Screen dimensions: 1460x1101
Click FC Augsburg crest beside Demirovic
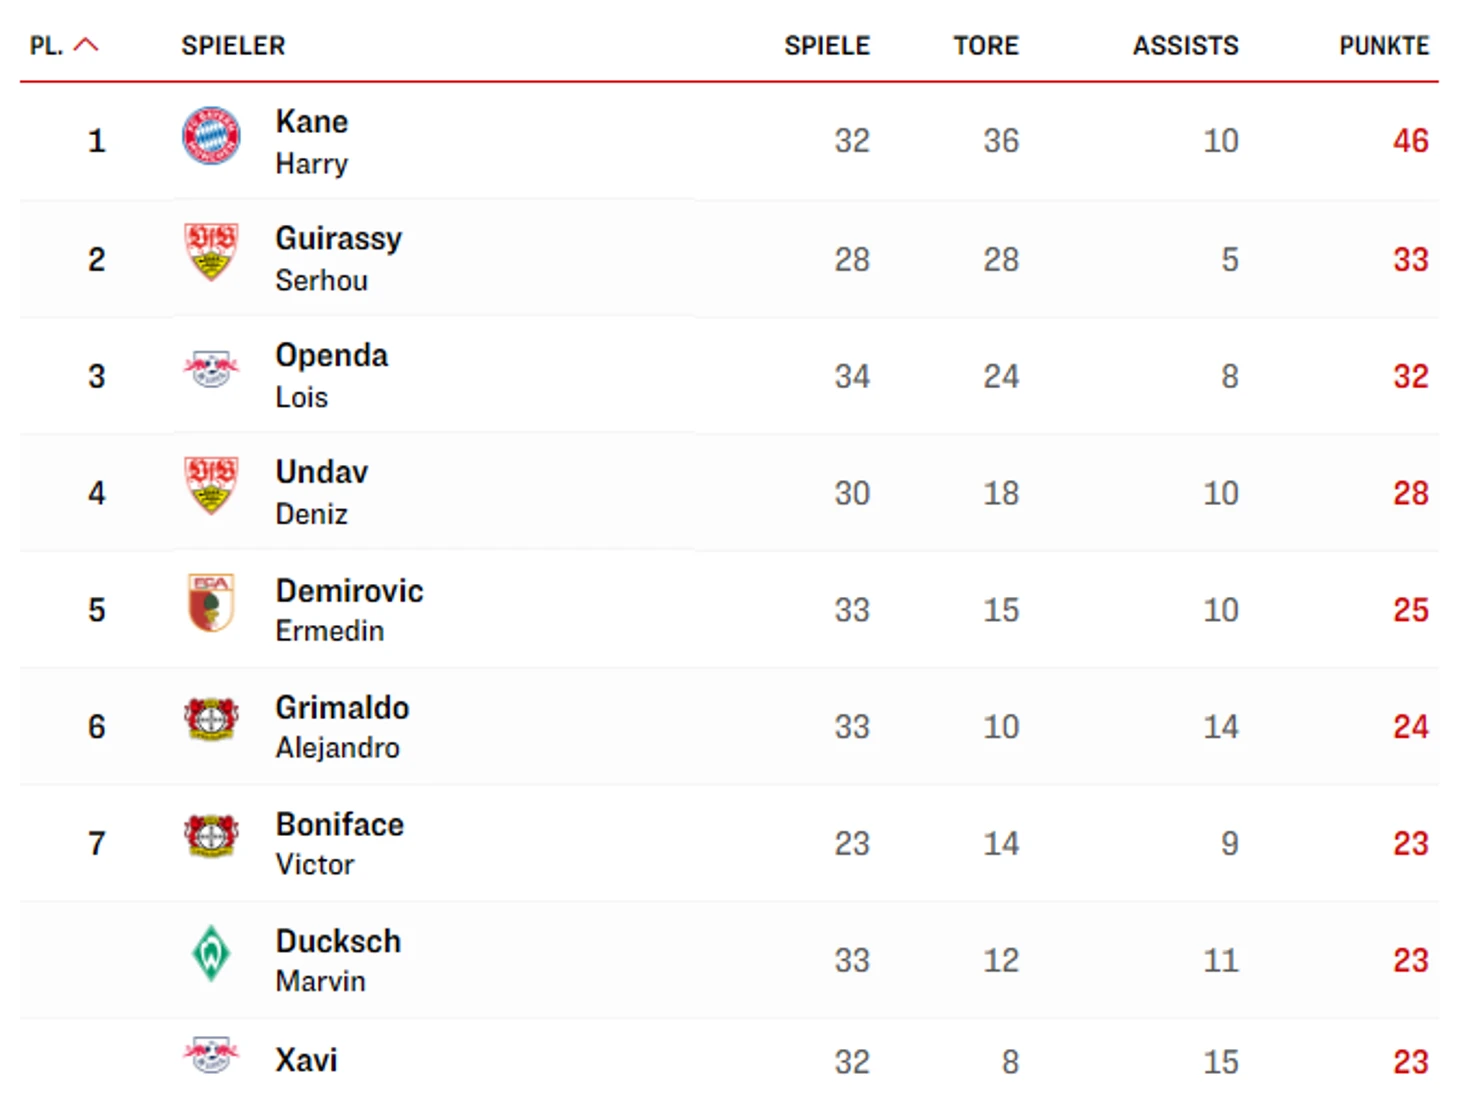(x=211, y=603)
